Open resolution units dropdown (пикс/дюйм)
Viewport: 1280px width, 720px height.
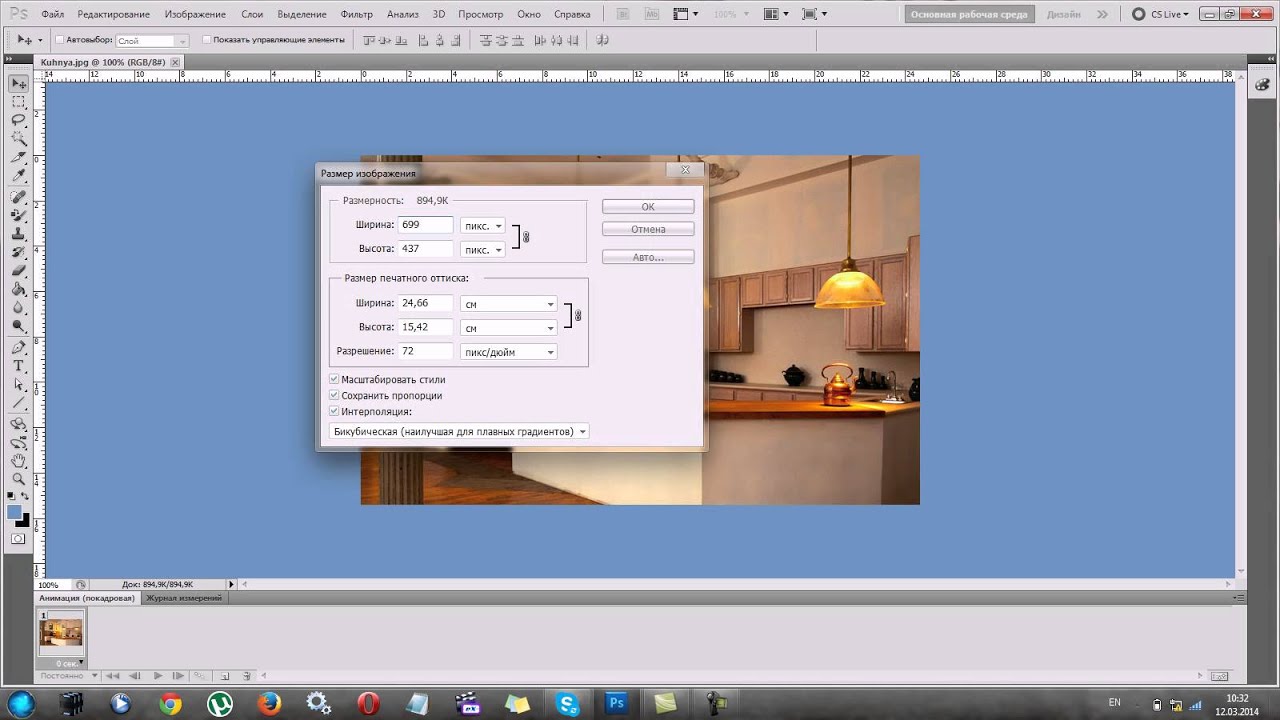point(508,352)
